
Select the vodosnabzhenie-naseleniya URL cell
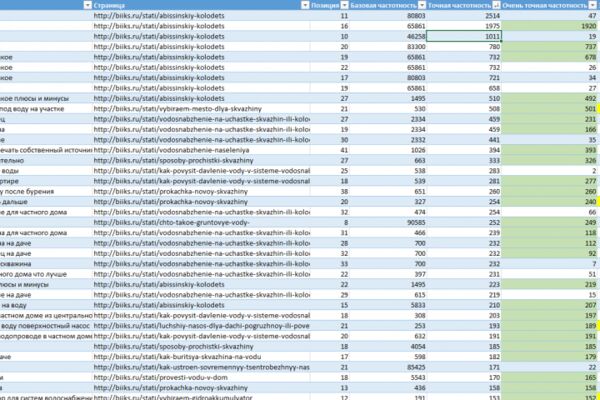coord(201,150)
